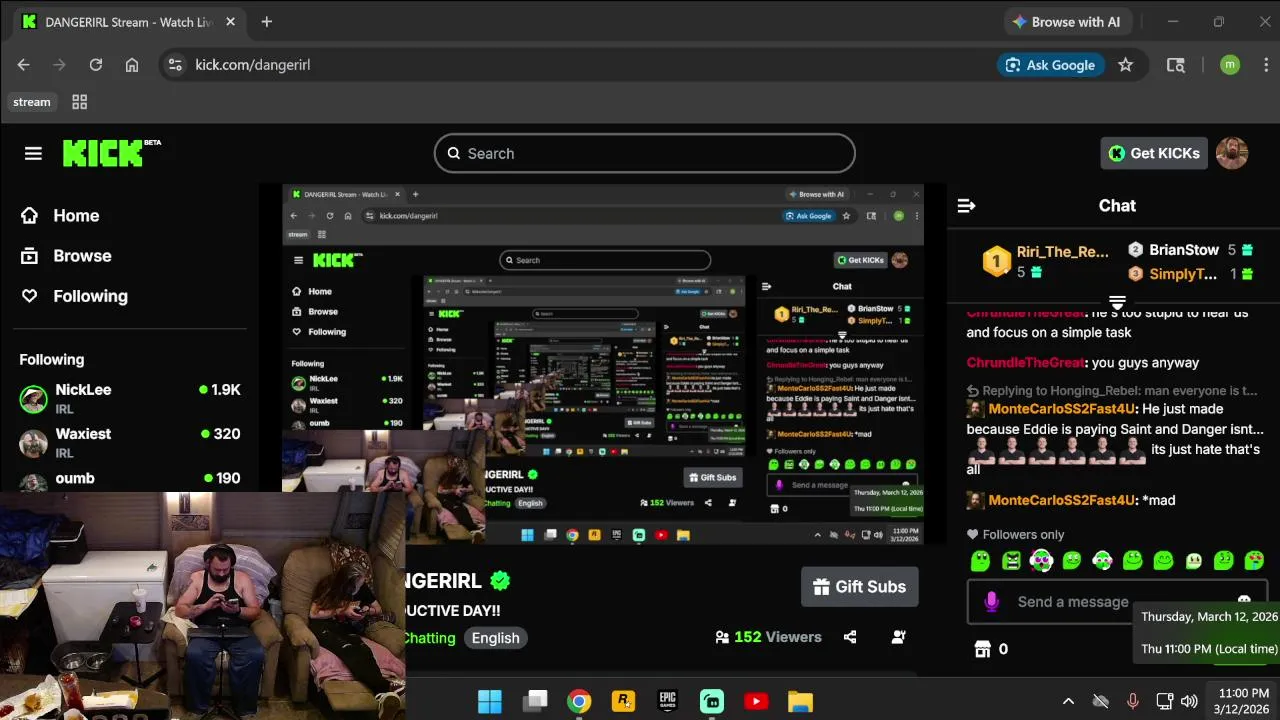Click the user profile avatar top right

point(1232,153)
